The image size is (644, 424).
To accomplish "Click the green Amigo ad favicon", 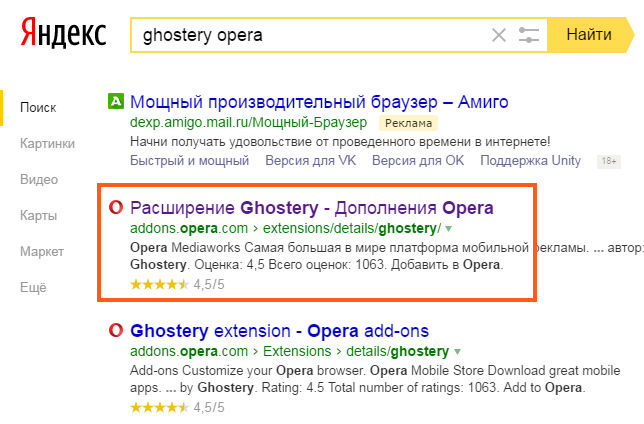I will [116, 101].
